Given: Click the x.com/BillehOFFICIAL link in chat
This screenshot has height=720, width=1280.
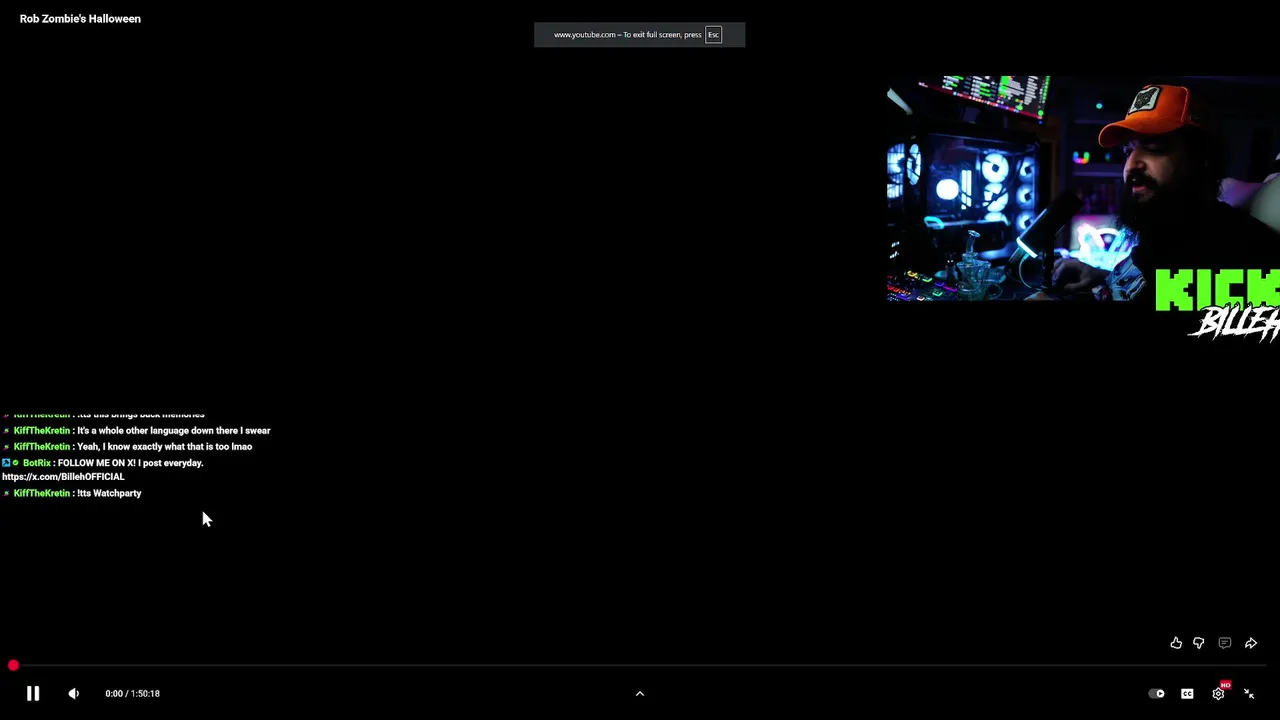Looking at the screenshot, I should 63,477.
